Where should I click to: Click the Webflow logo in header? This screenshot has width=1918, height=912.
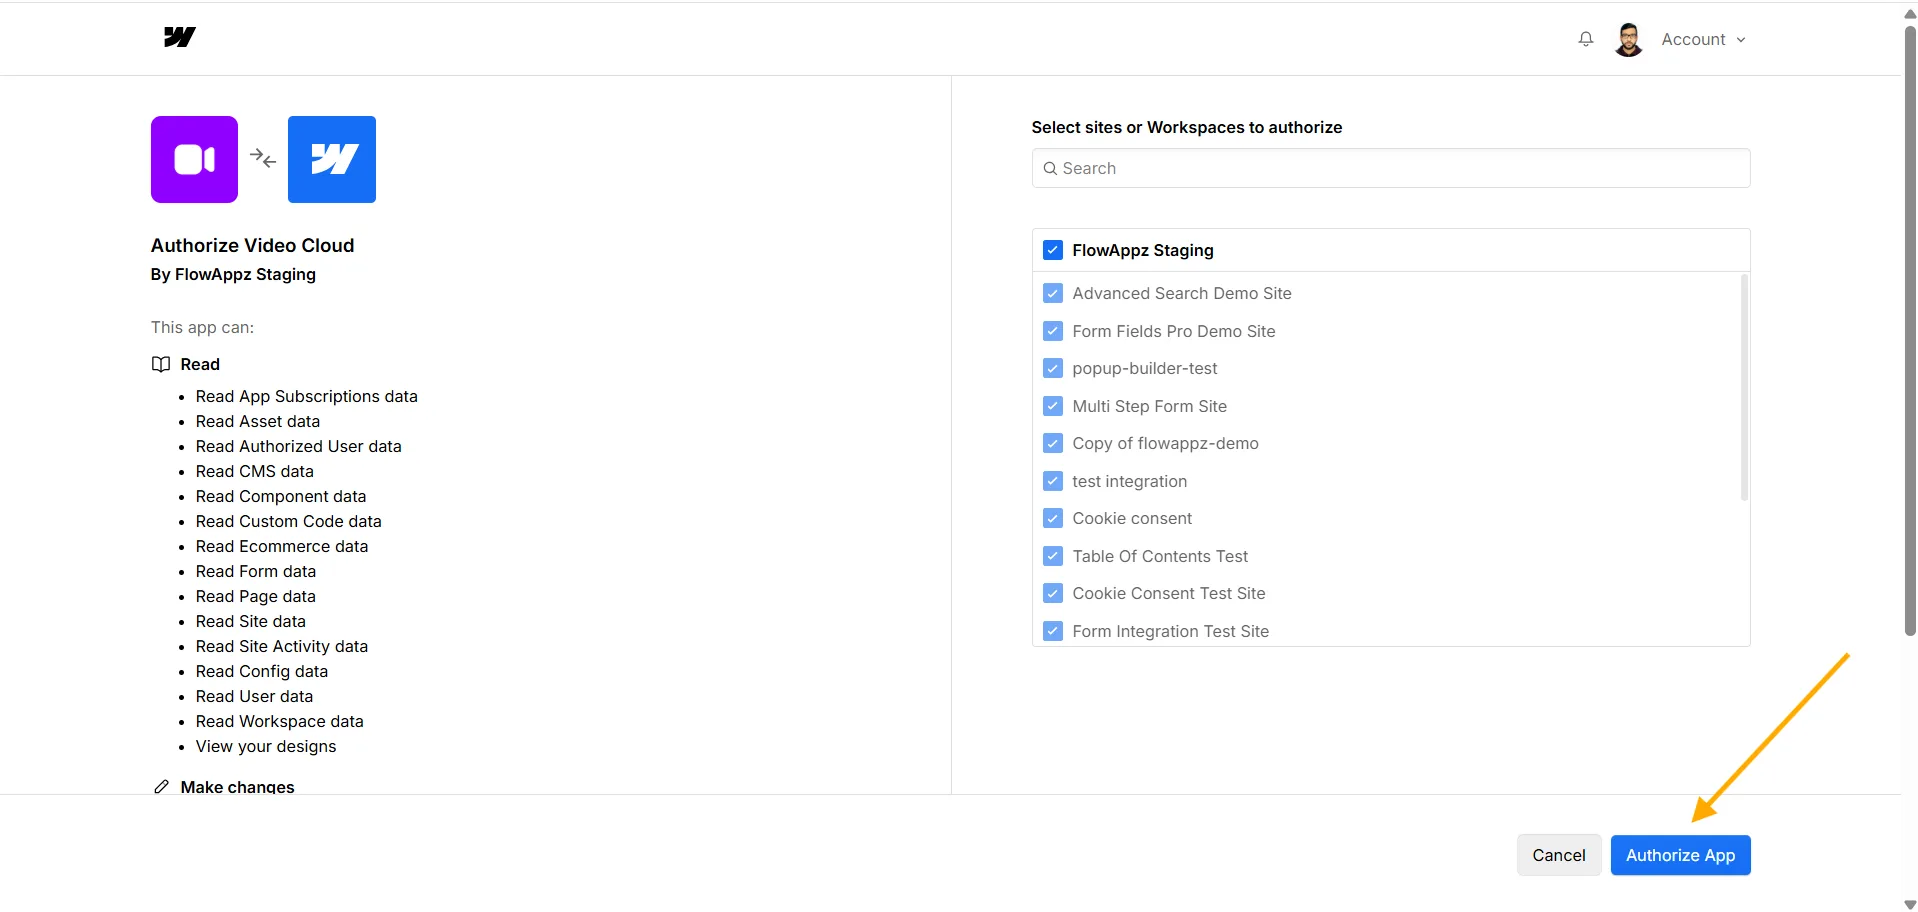click(180, 37)
